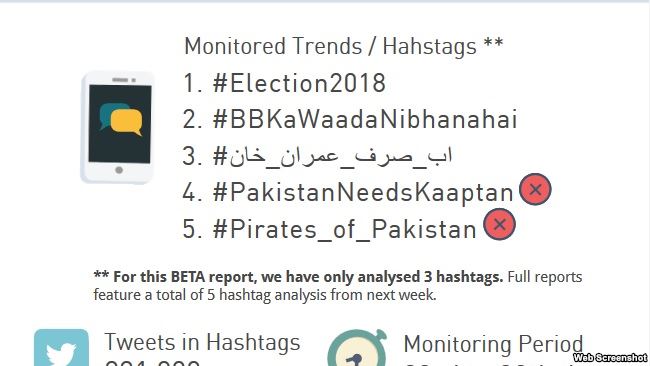Click the Twitter bird icon
Viewport: 650px width, 366px height.
pos(61,347)
